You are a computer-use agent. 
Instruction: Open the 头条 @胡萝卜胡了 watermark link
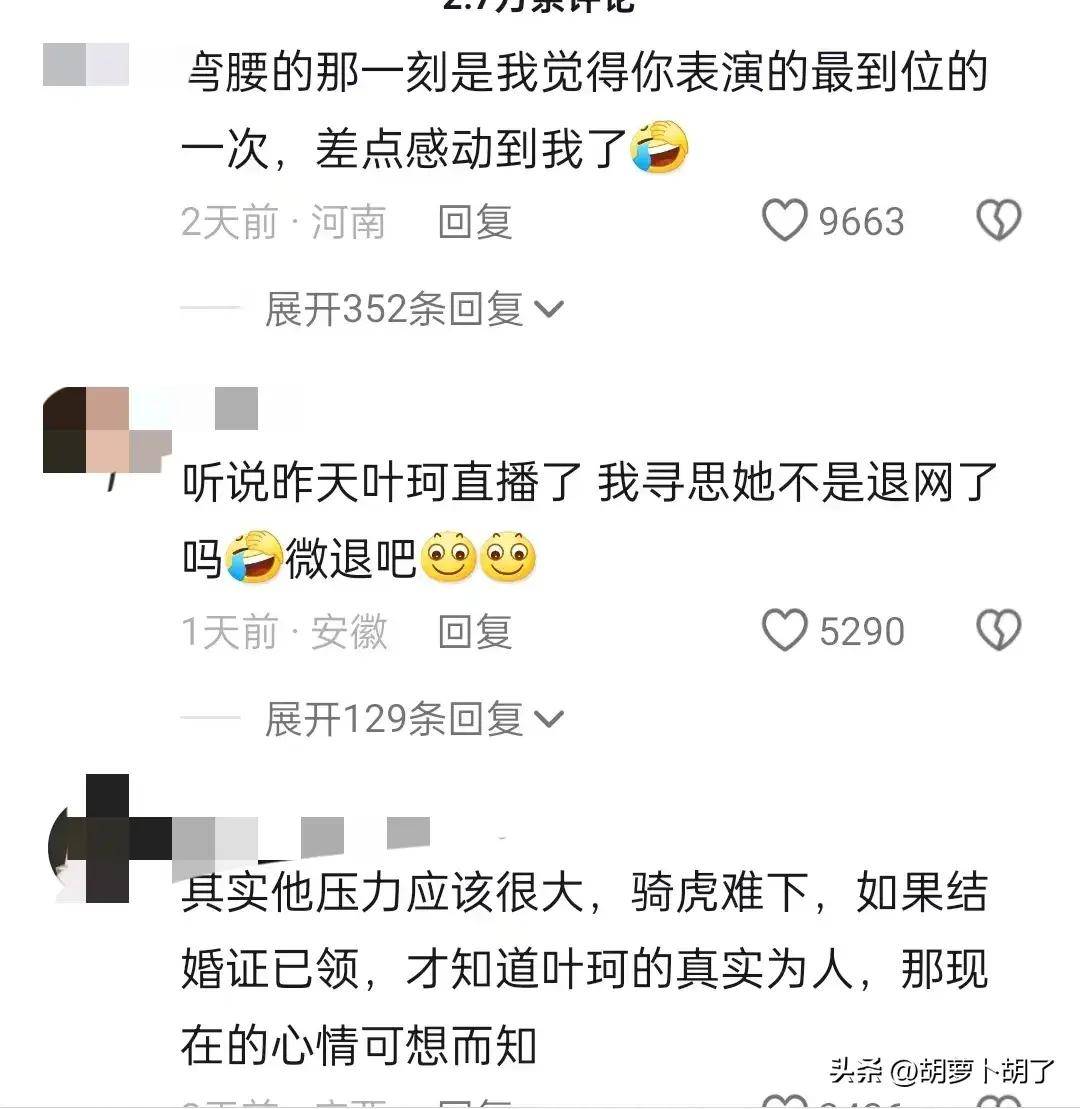pos(942,1070)
